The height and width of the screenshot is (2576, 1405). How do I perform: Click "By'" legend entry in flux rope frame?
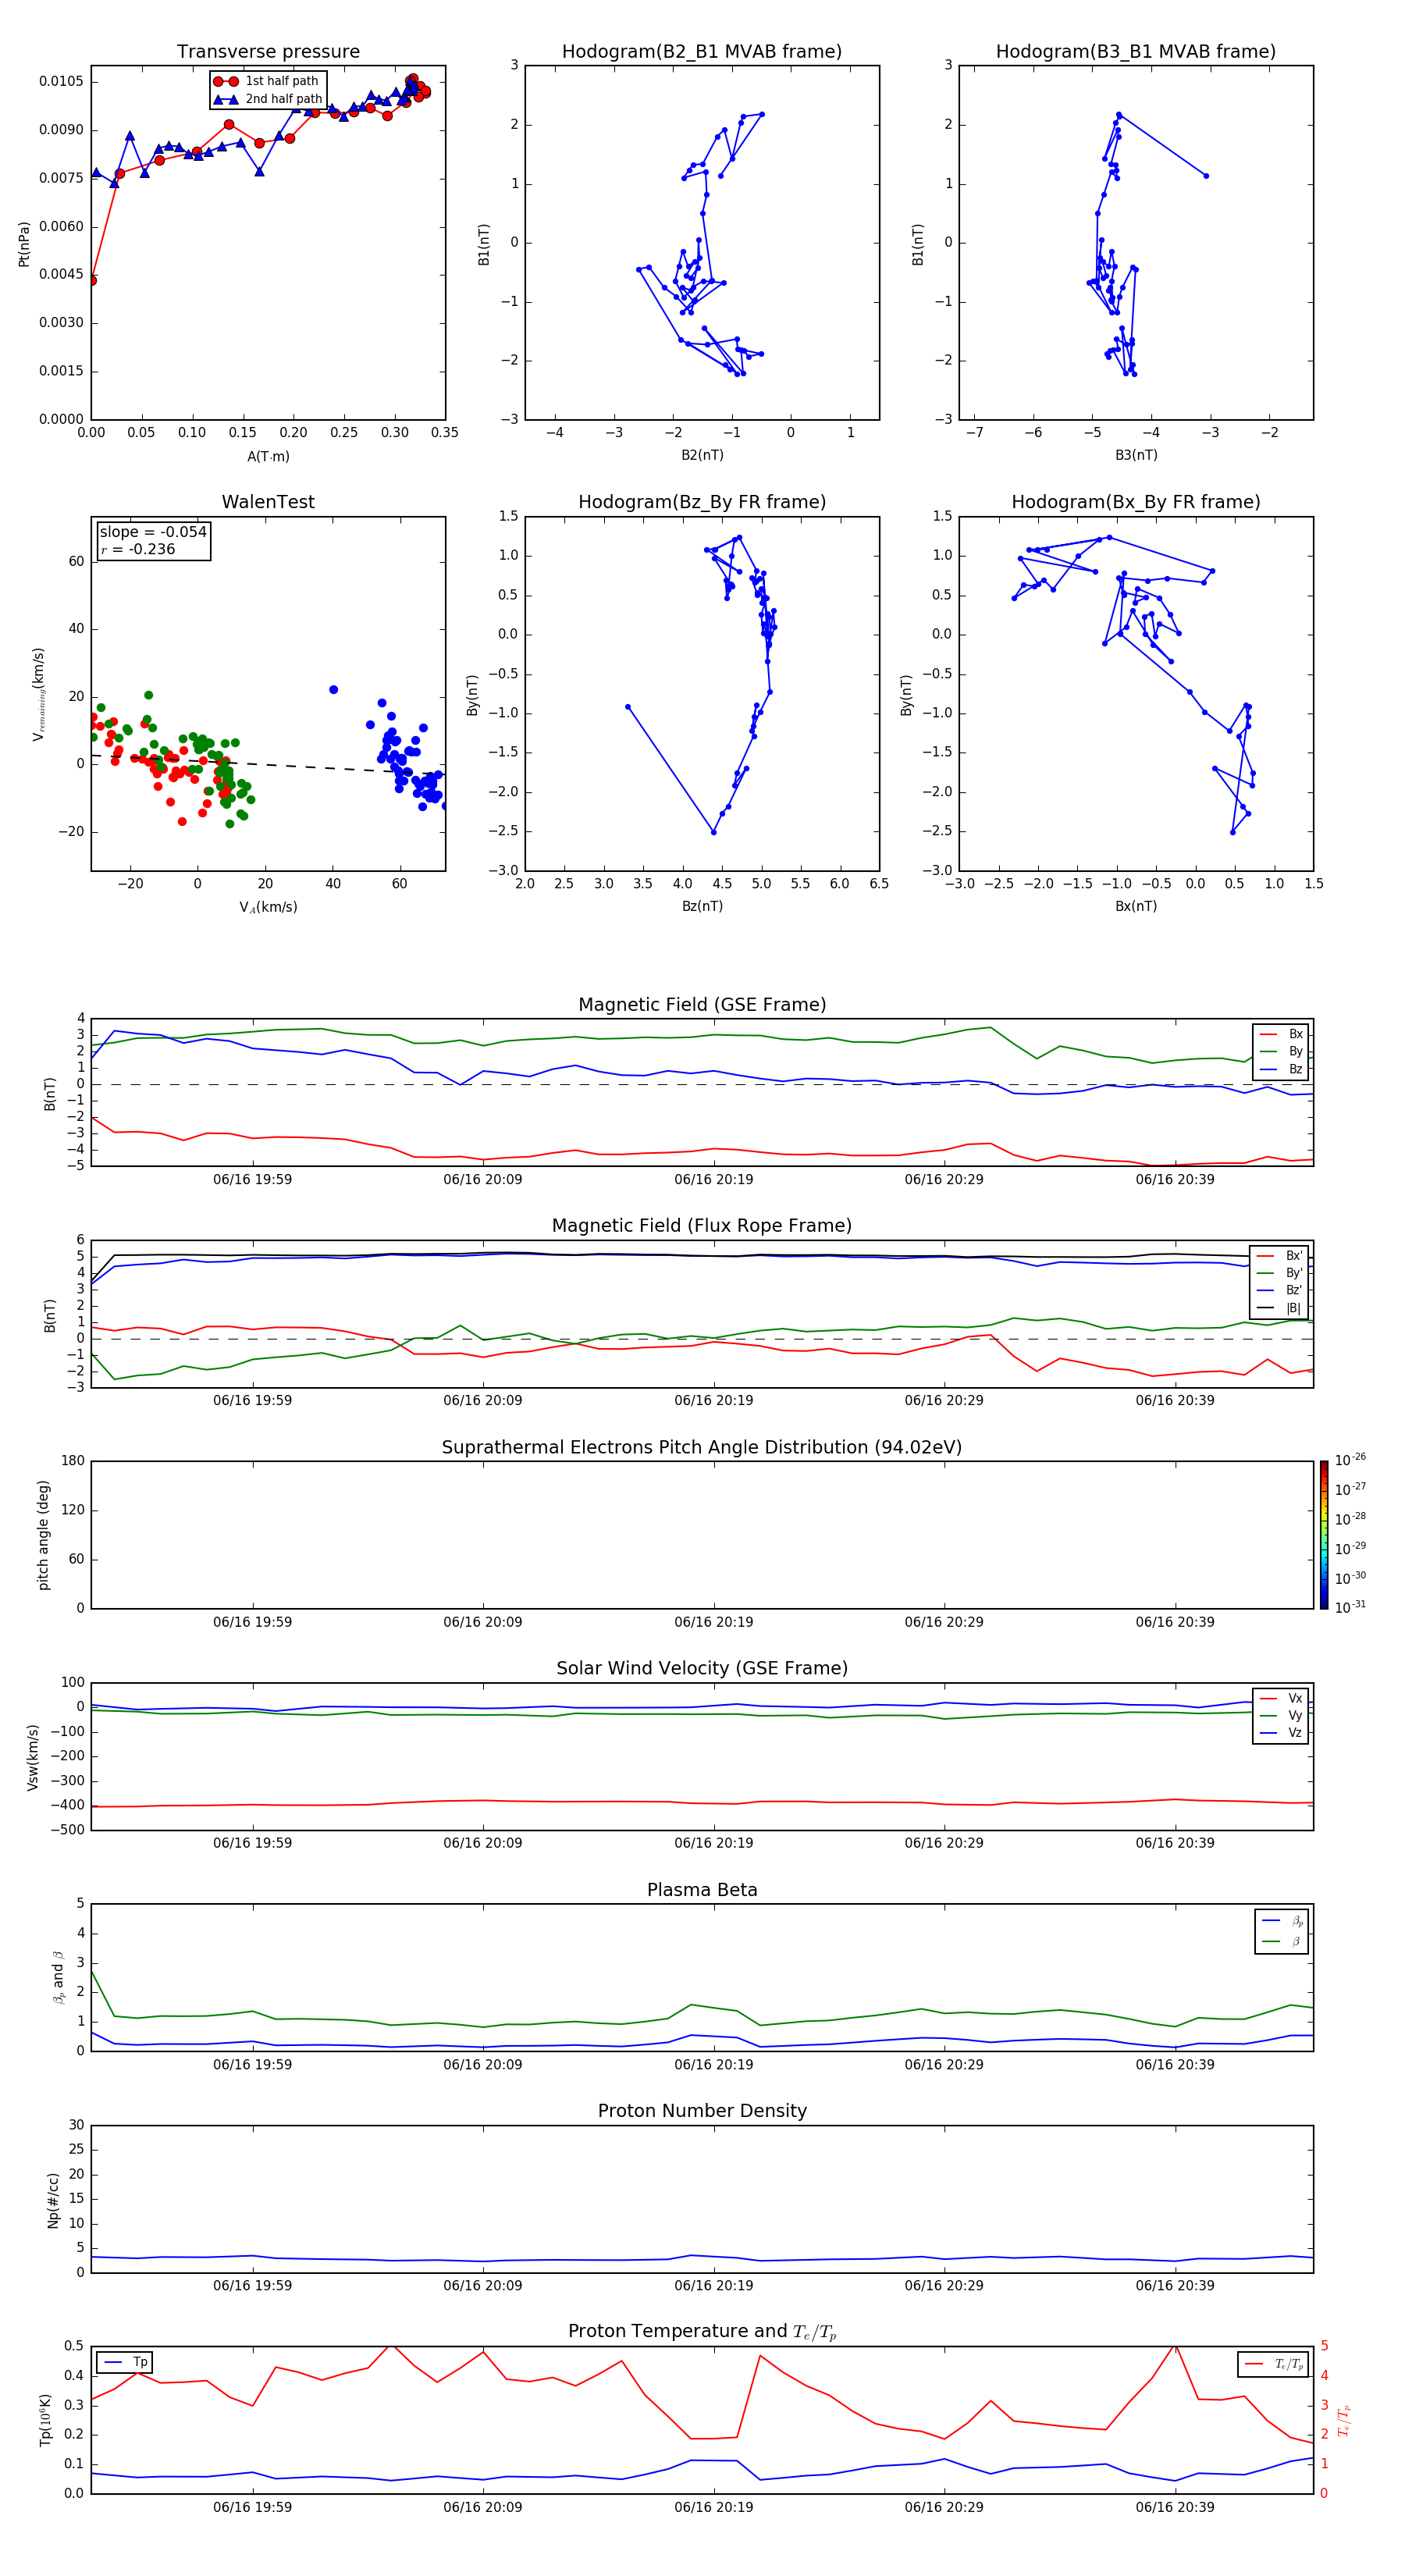[x=1279, y=1274]
